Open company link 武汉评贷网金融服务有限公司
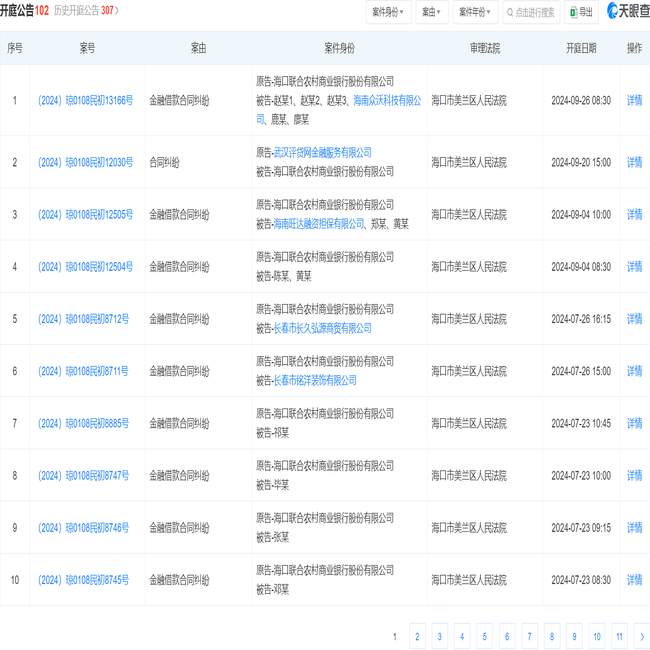This screenshot has height=650, width=650. tap(323, 153)
